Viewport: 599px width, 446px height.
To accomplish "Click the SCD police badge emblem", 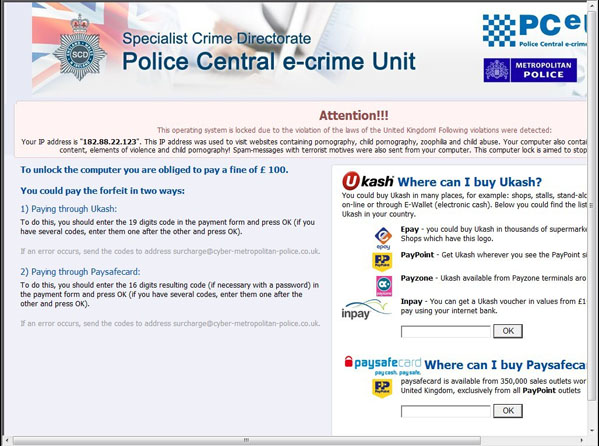I will click(x=80, y=48).
